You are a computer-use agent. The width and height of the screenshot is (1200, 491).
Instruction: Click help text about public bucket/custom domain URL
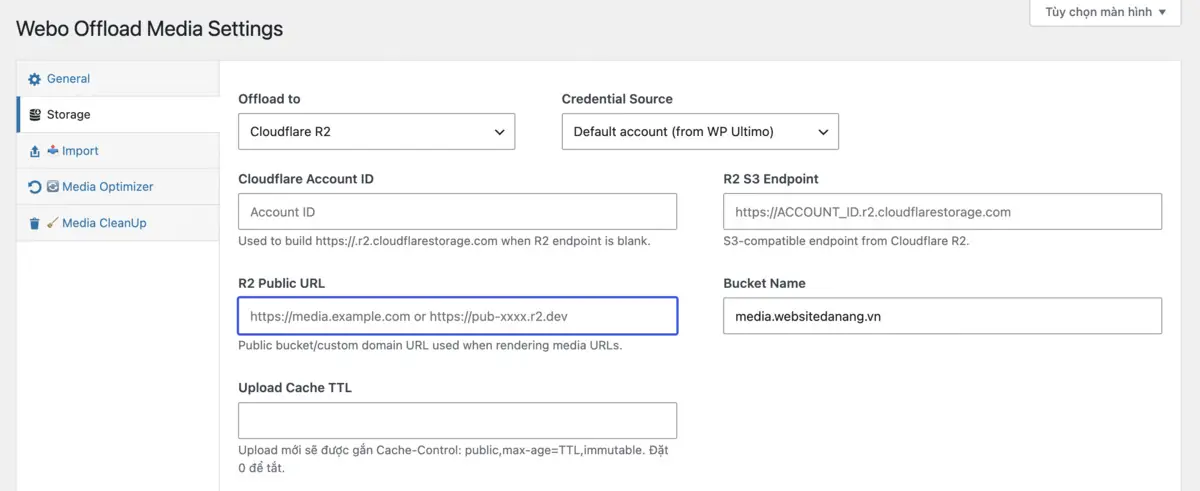(x=430, y=346)
